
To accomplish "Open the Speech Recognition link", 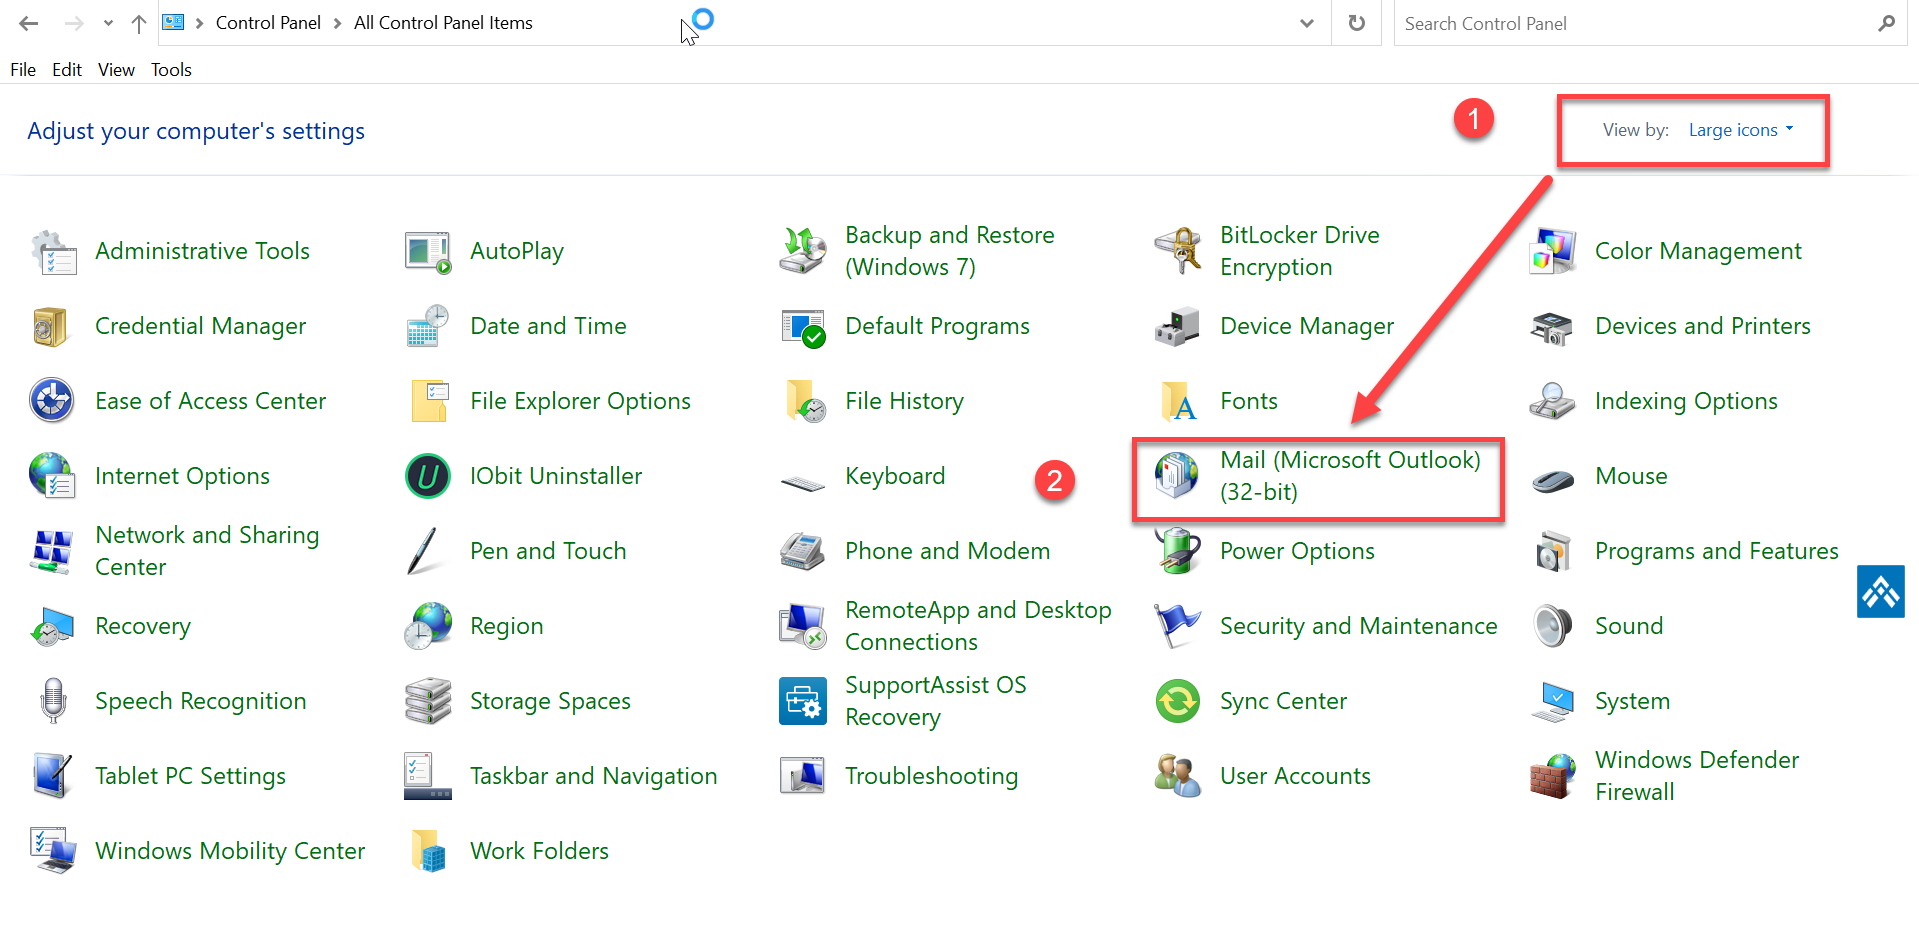I will click(201, 701).
